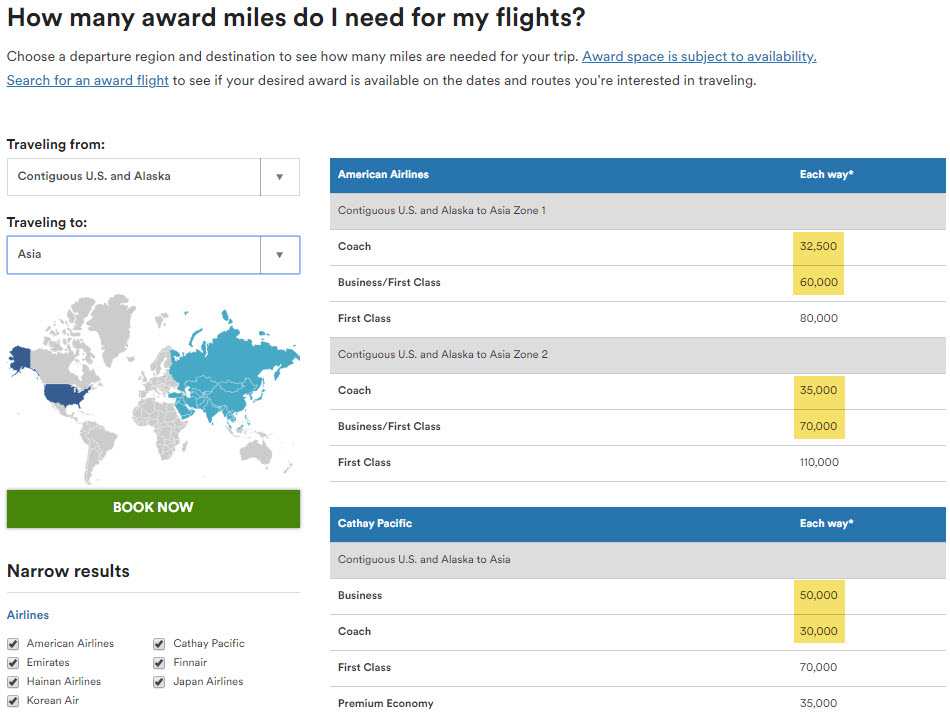Click 35,000 Coach miles for Asia Zone 2

819,390
